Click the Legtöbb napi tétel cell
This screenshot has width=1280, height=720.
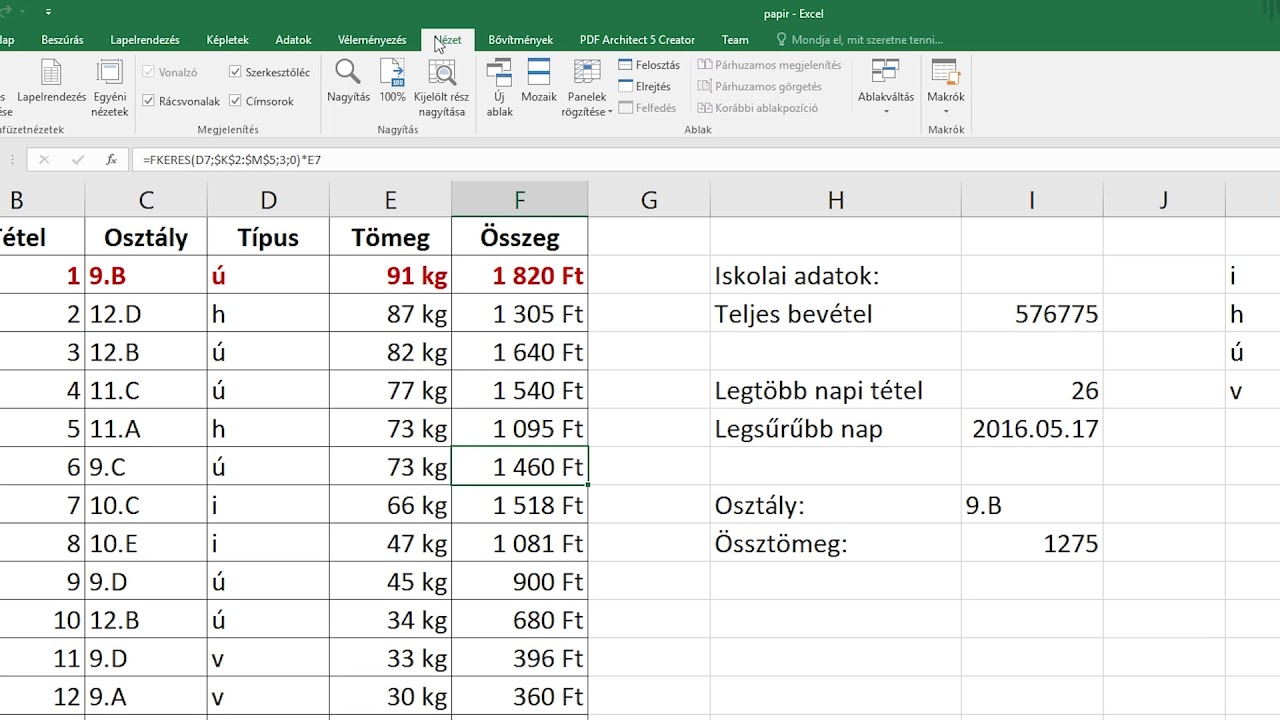tap(836, 390)
